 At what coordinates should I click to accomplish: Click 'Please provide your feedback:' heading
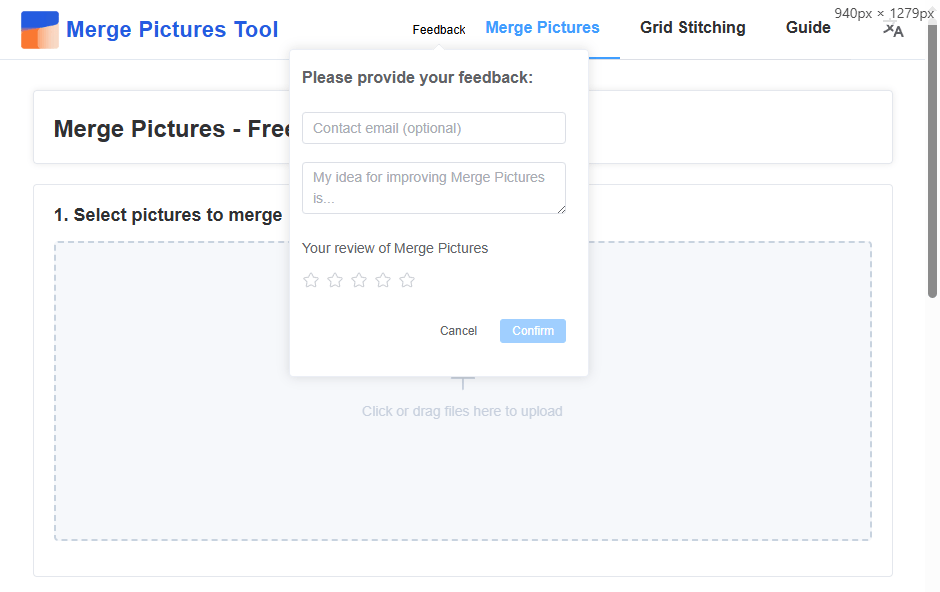pos(417,77)
